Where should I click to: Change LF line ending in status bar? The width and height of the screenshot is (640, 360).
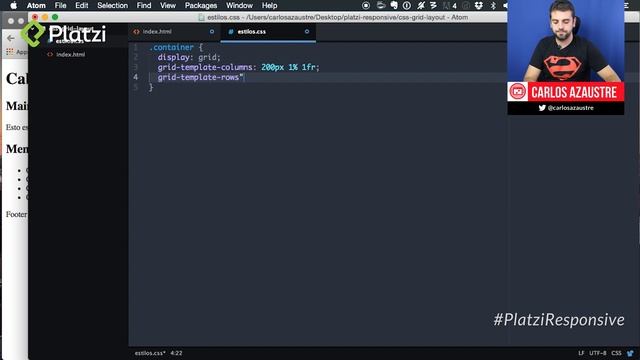coord(581,353)
